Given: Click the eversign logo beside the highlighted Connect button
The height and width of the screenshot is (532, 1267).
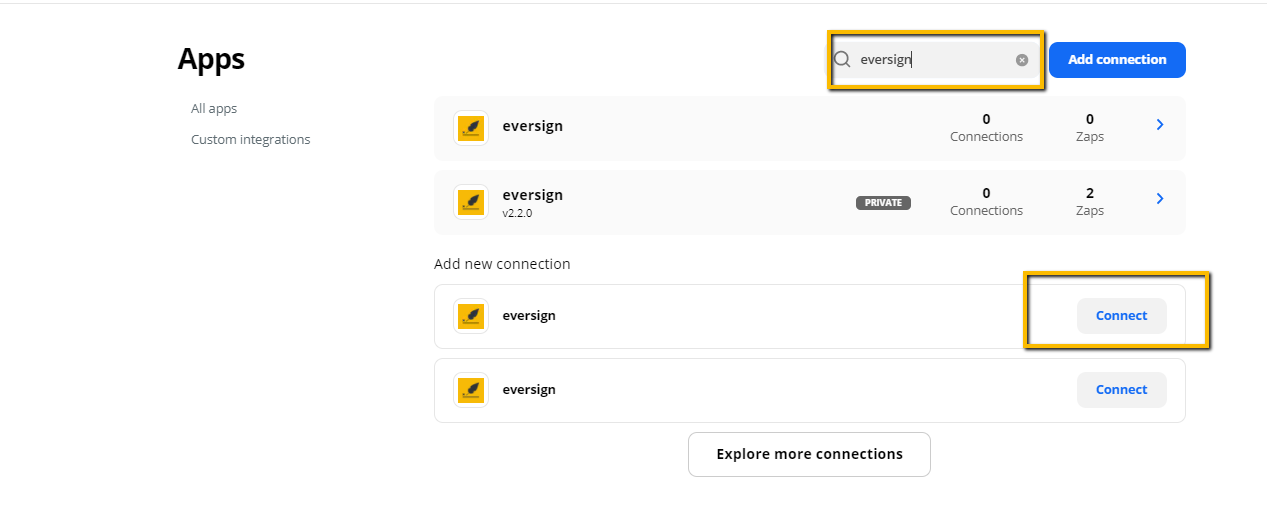Looking at the screenshot, I should [x=471, y=316].
